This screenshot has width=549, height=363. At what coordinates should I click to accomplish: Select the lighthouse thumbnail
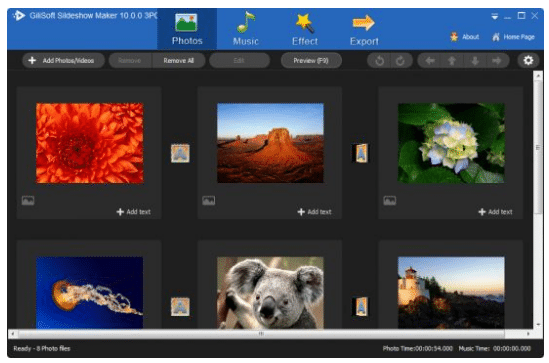[x=451, y=293]
